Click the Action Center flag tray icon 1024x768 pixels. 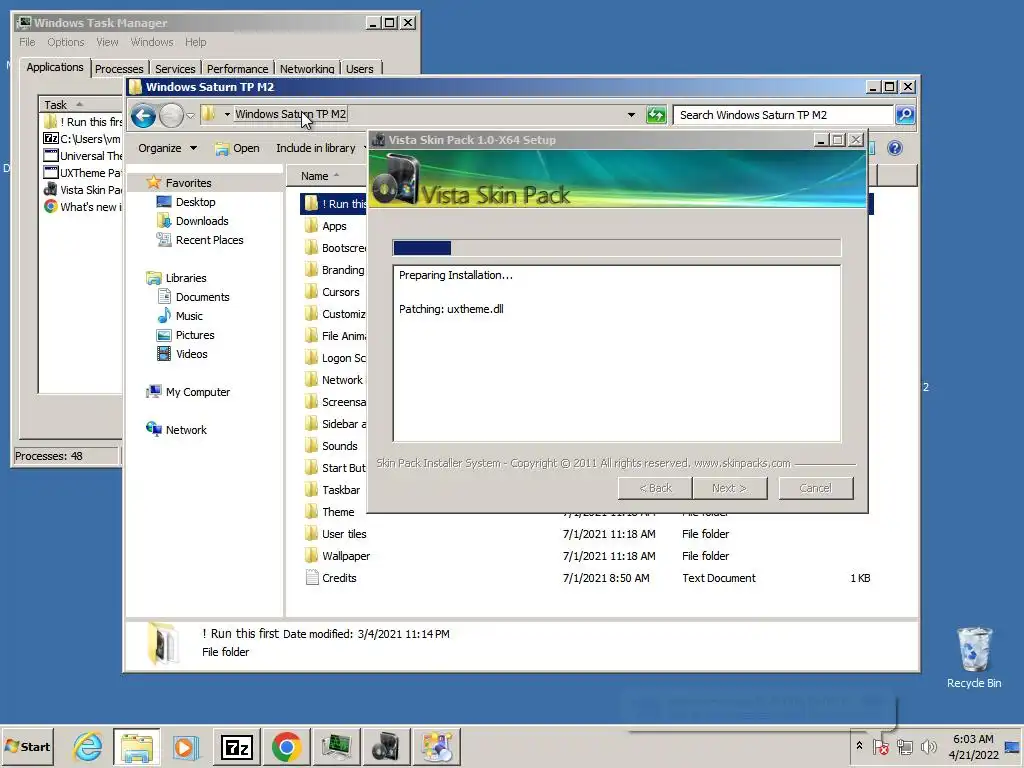click(880, 746)
